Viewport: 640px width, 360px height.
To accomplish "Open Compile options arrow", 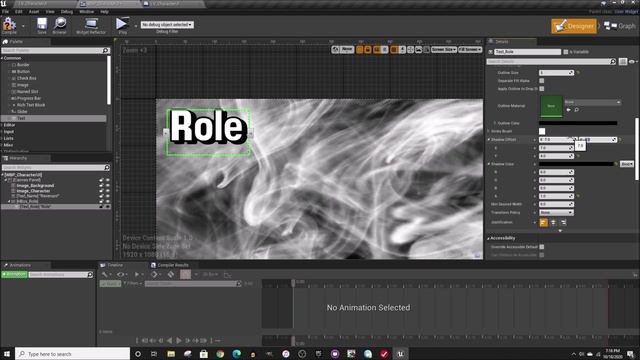I will tap(23, 26).
